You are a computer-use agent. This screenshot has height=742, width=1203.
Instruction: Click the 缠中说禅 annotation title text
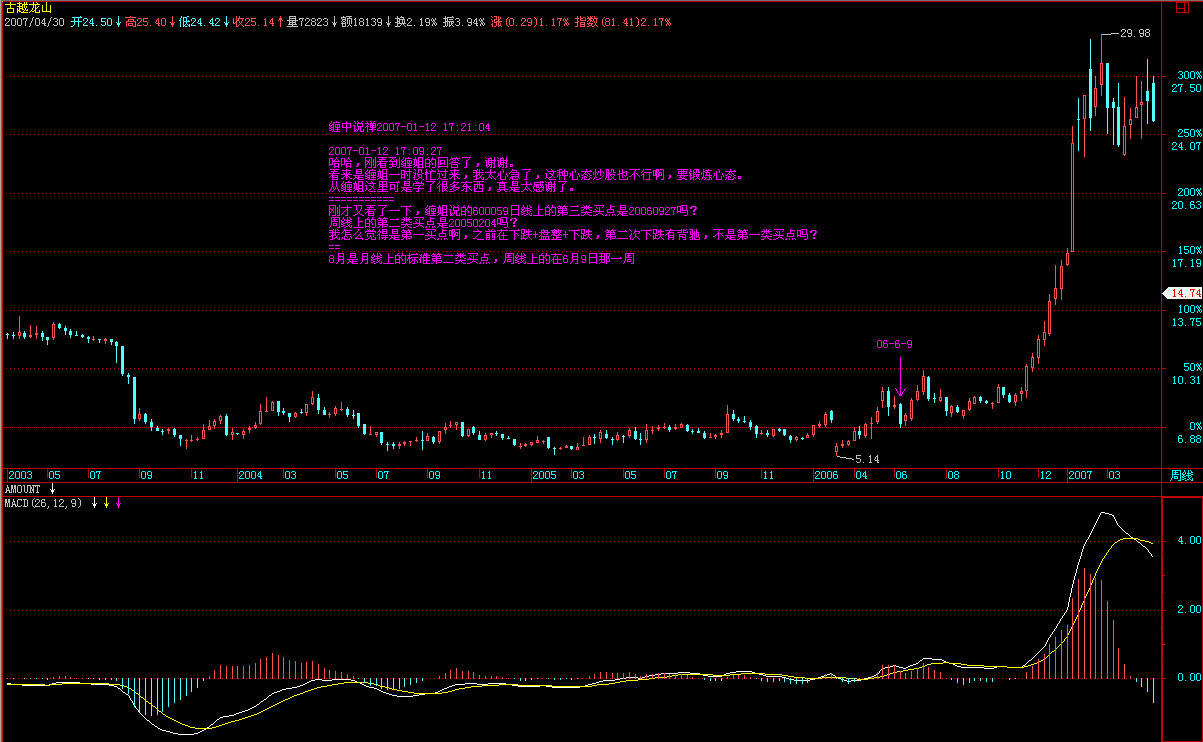point(409,127)
